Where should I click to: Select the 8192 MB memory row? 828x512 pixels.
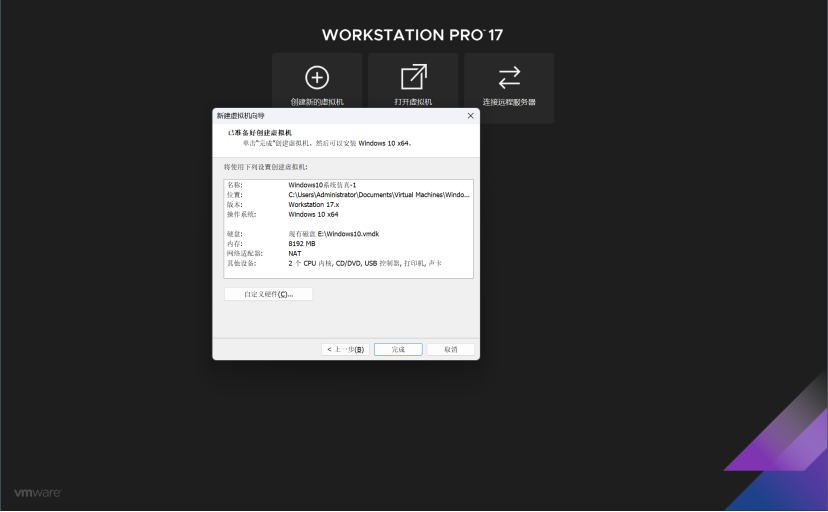click(349, 244)
